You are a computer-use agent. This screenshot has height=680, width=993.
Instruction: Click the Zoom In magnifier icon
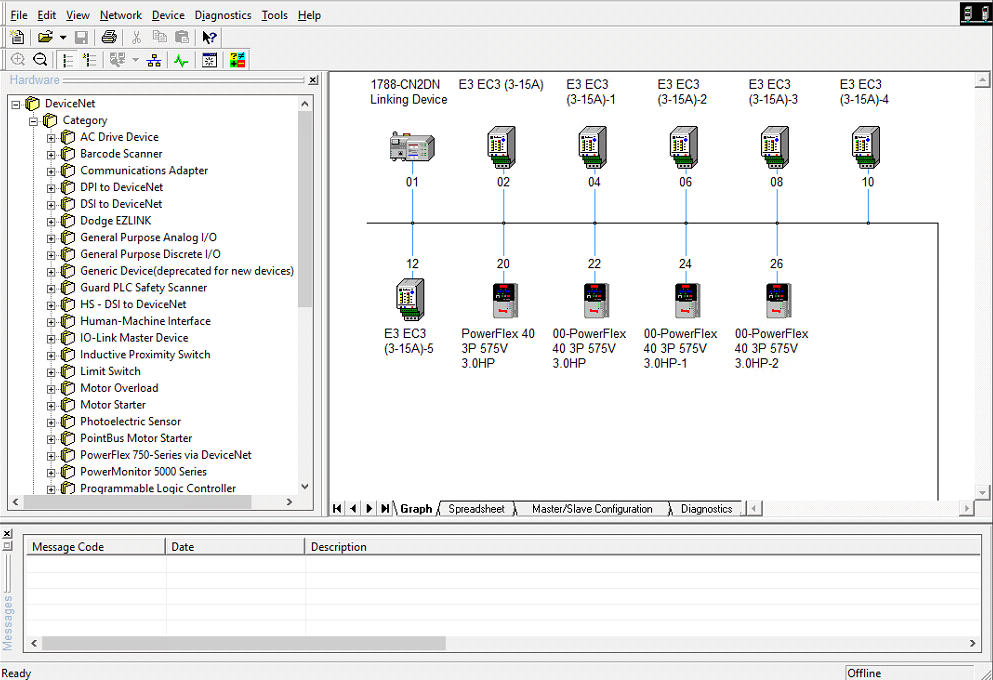18,60
